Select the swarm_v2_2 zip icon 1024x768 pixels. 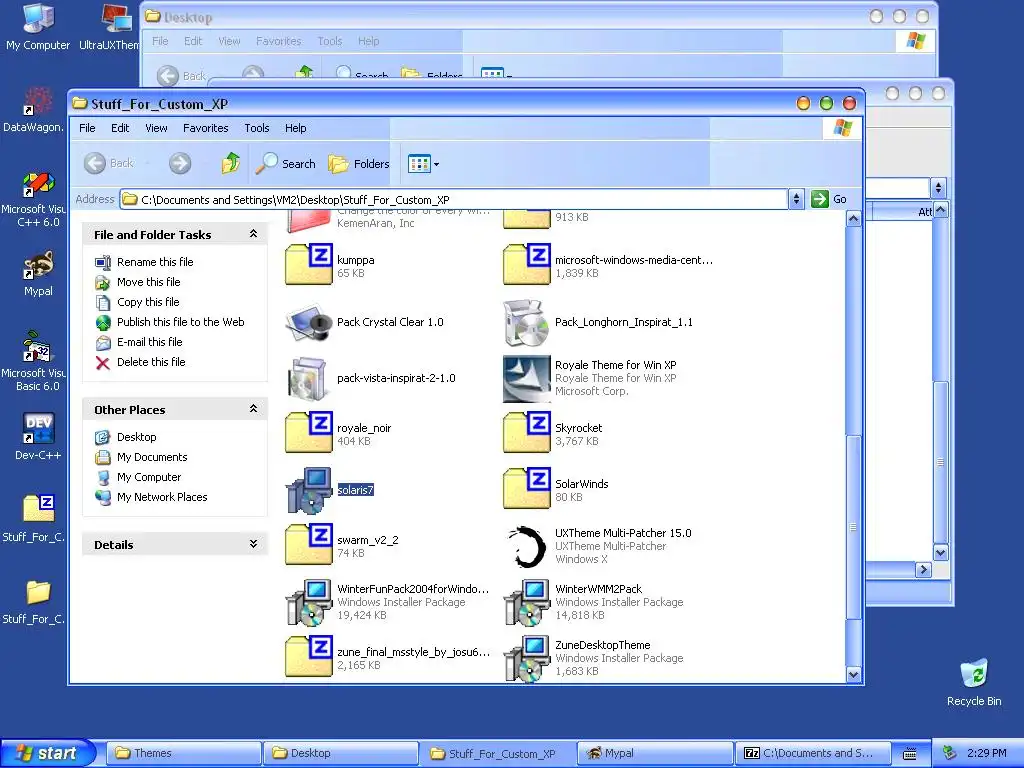point(309,544)
